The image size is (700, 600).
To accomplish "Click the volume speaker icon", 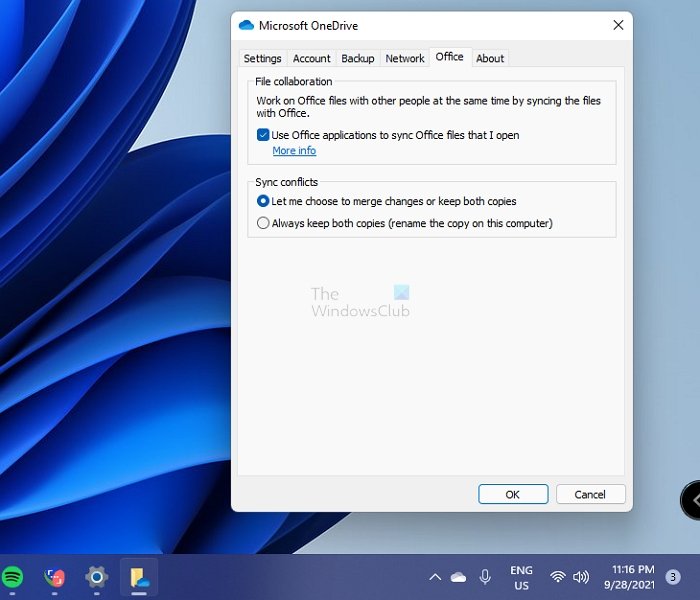I will pos(581,577).
